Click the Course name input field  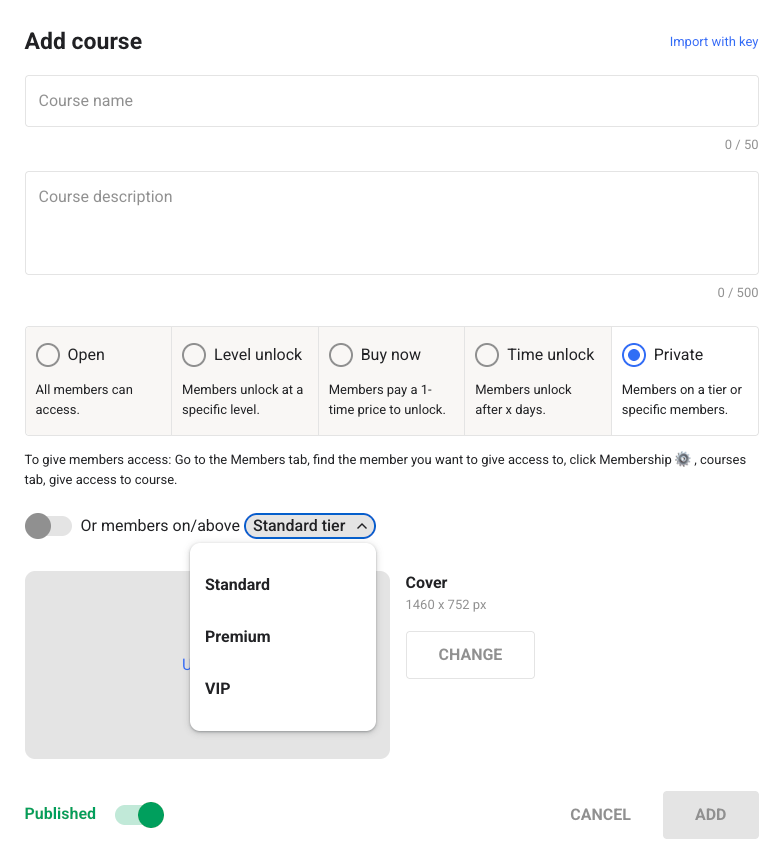391,100
